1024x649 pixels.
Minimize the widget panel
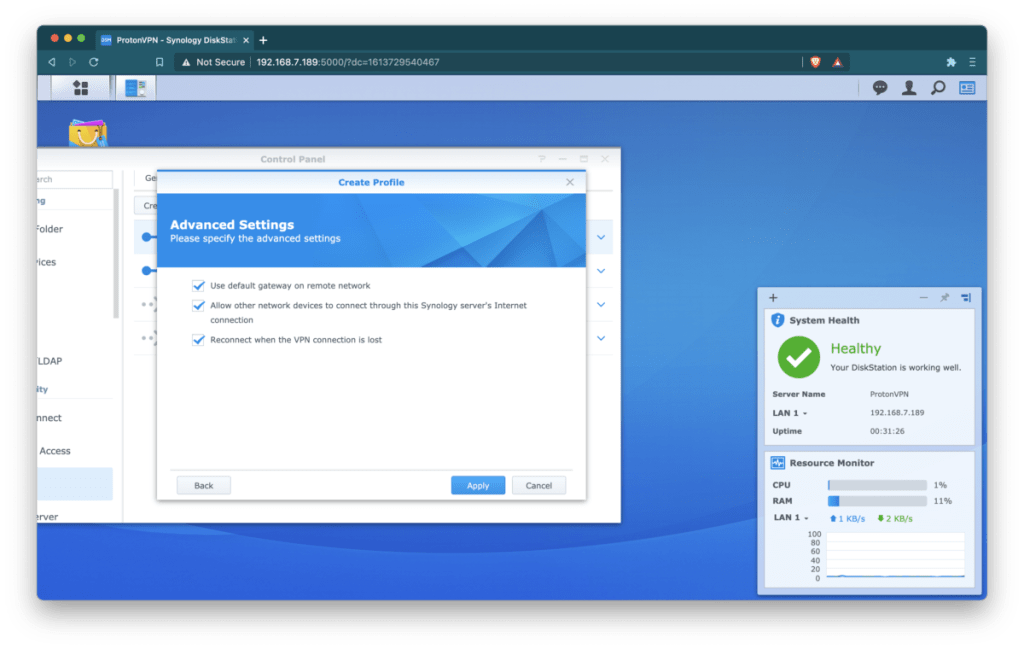pos(923,298)
